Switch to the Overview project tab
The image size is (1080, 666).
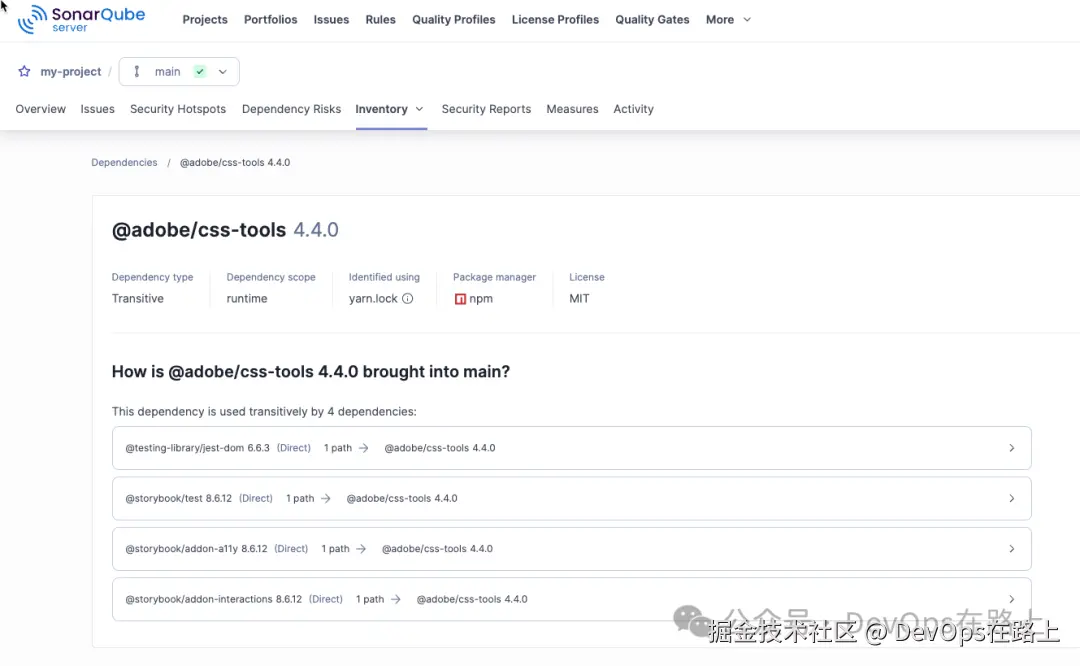[x=41, y=109]
